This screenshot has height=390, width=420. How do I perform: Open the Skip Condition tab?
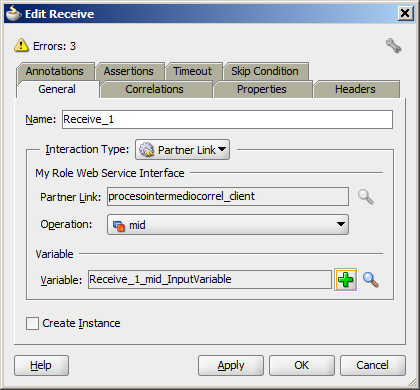point(265,71)
